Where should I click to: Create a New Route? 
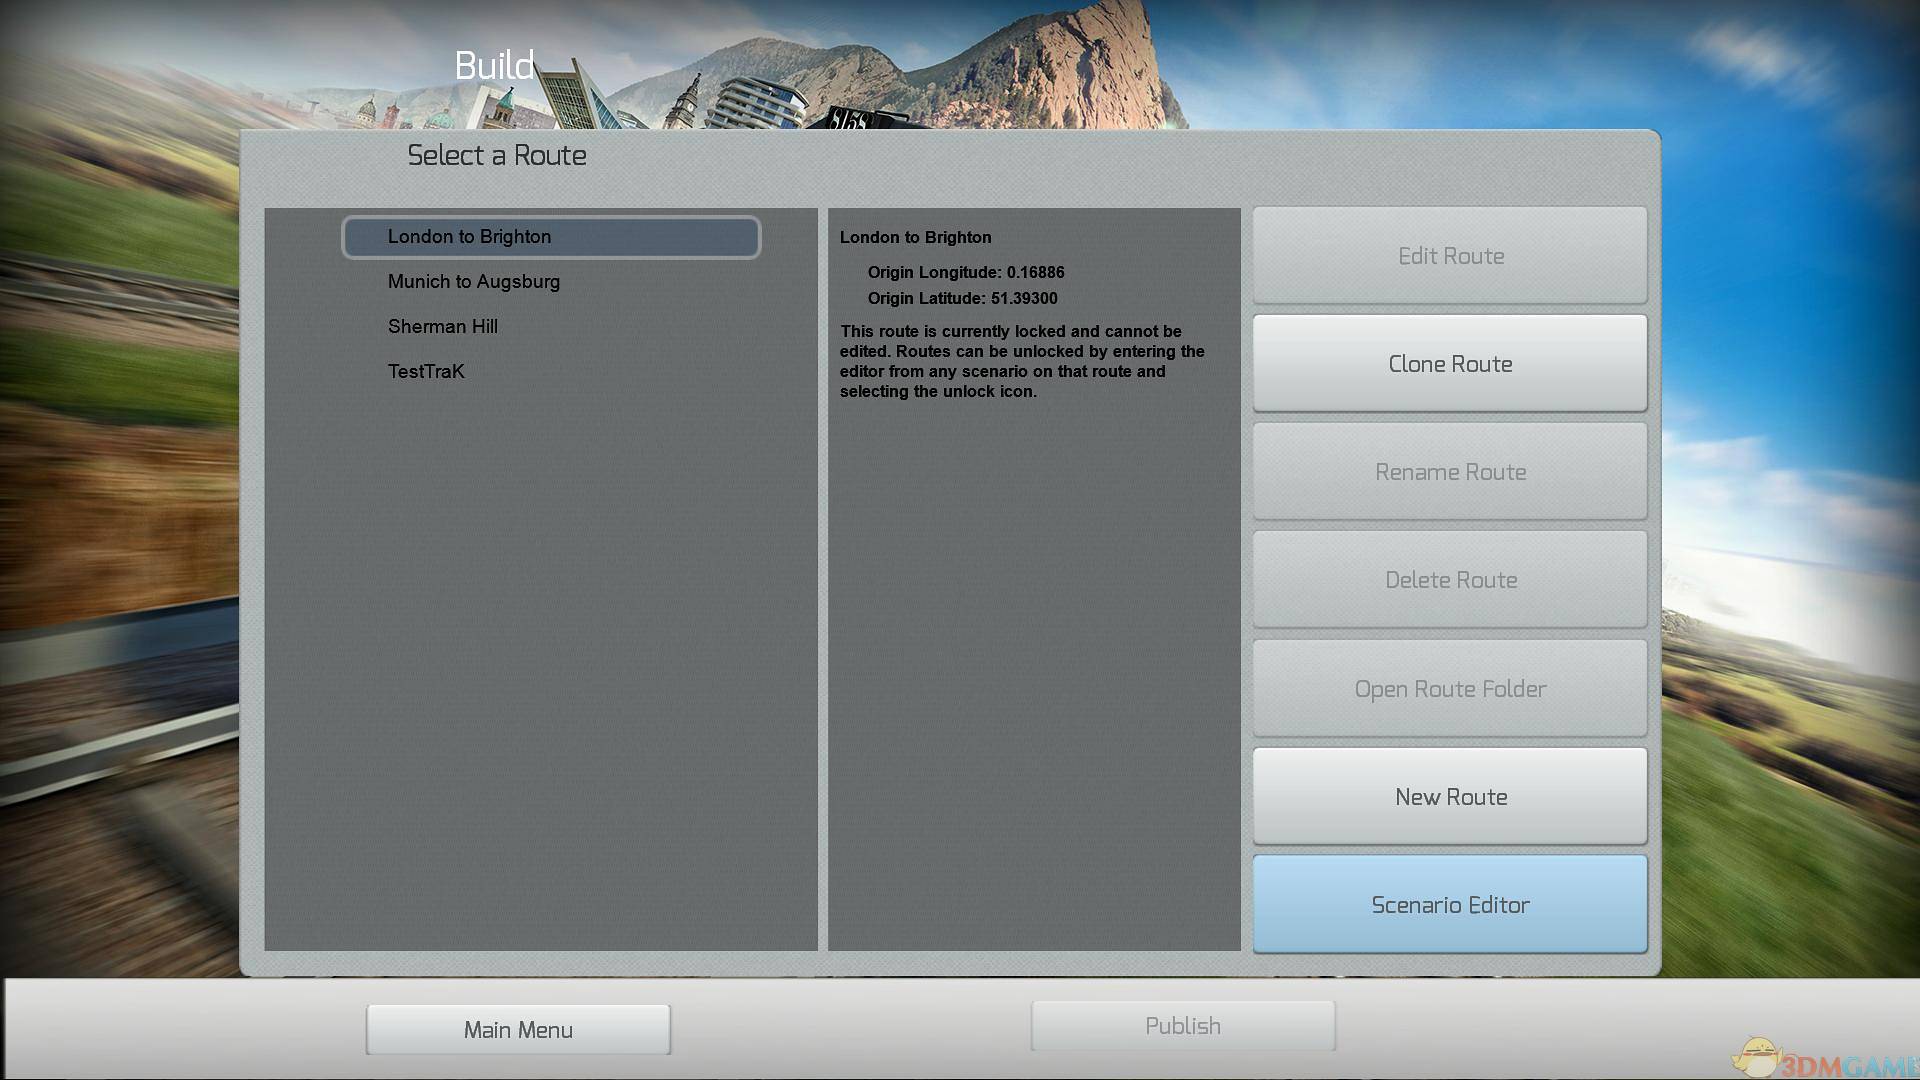(1449, 797)
